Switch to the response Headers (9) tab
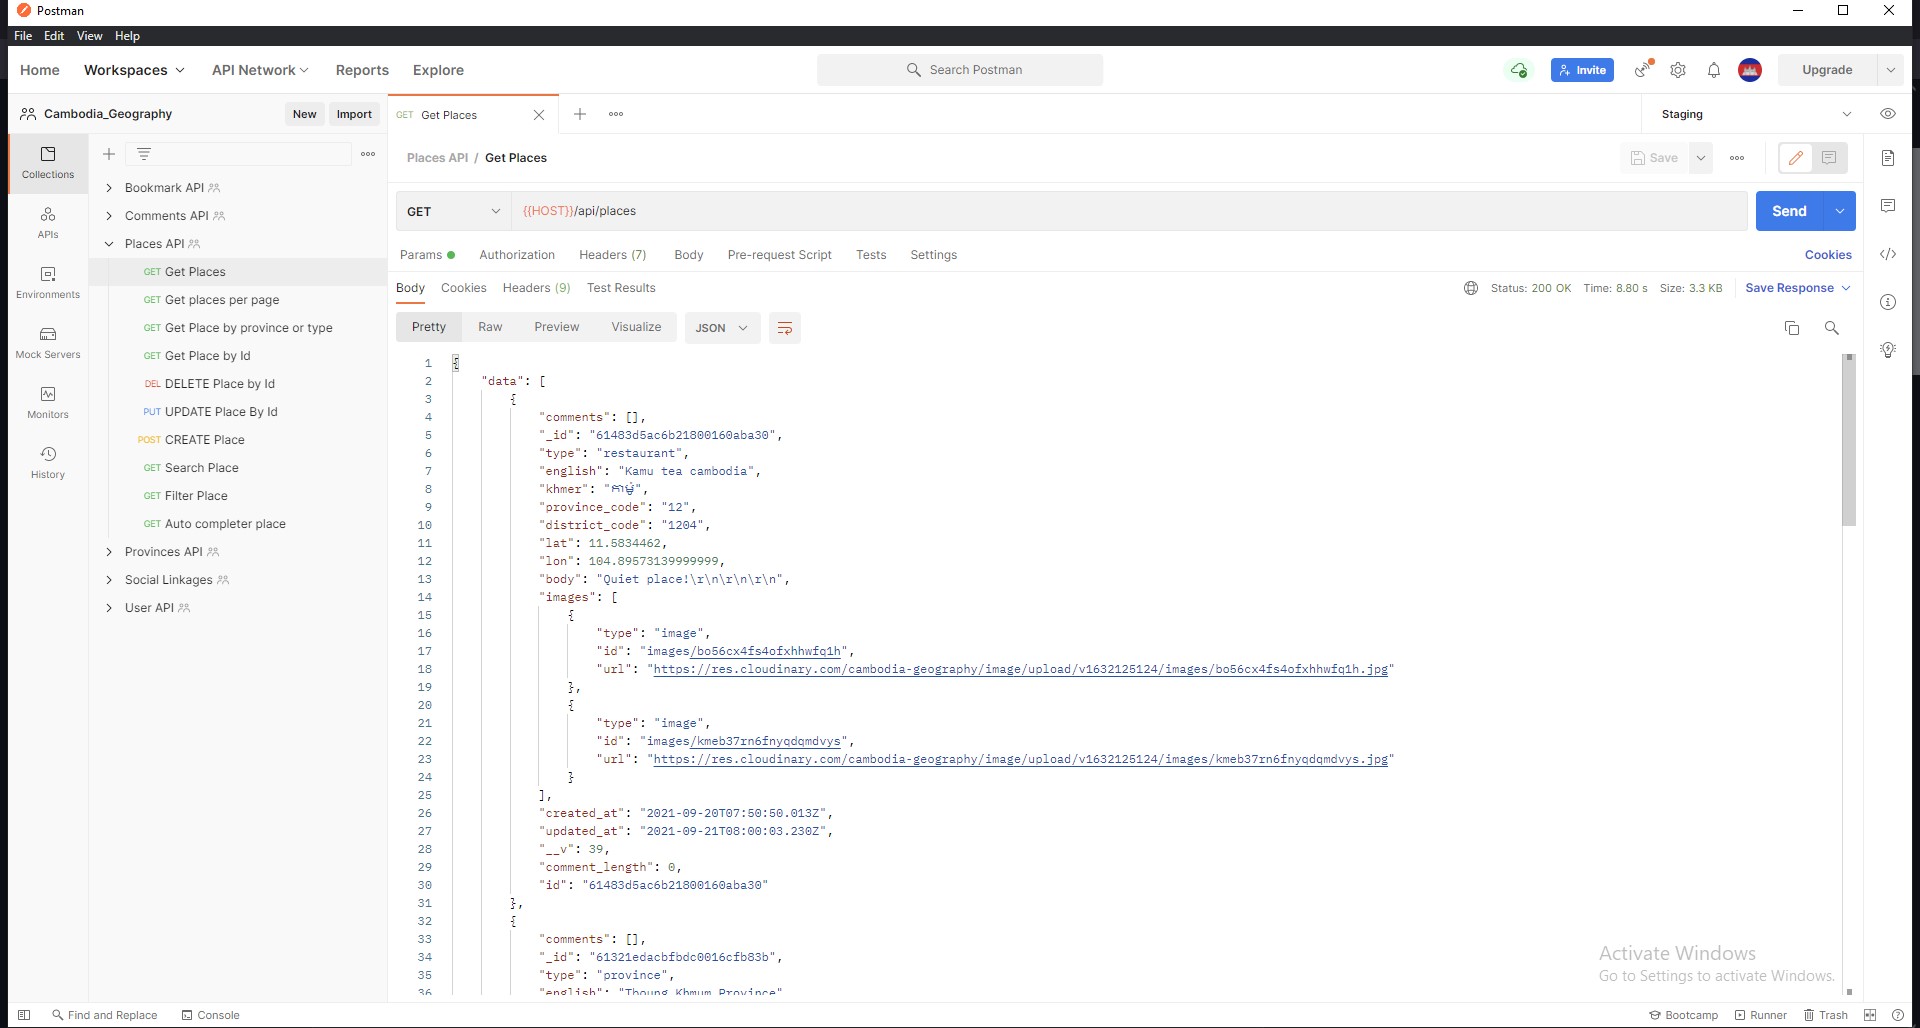Image resolution: width=1920 pixels, height=1028 pixels. [536, 288]
